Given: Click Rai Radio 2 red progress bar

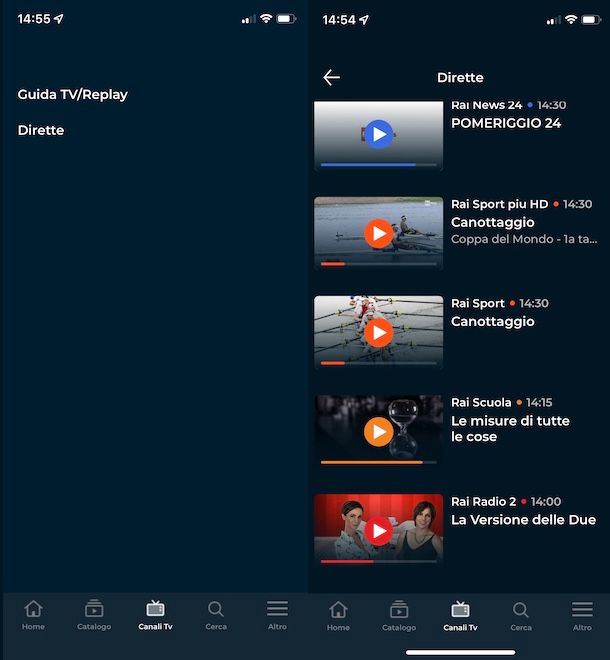Looking at the screenshot, I should (x=378, y=562).
